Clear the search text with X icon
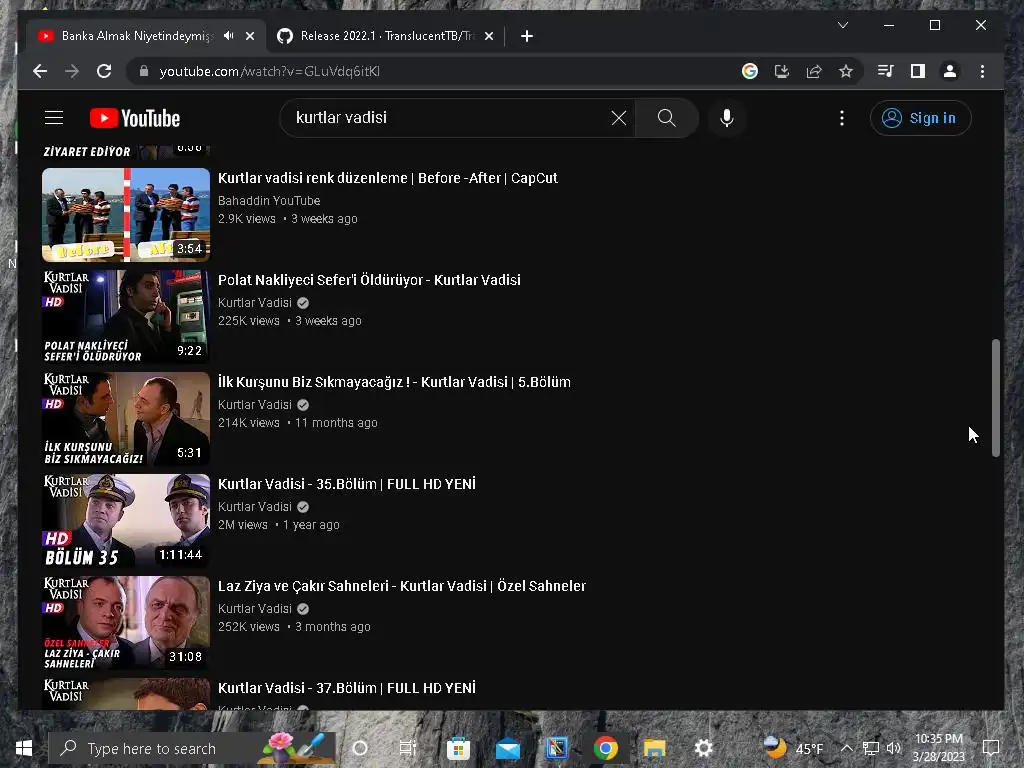Viewport: 1024px width, 768px height. tap(618, 118)
